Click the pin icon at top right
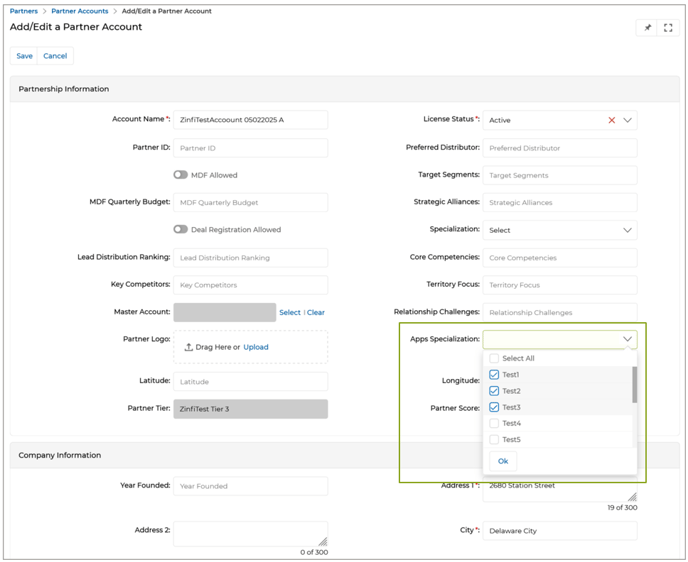 point(647,28)
